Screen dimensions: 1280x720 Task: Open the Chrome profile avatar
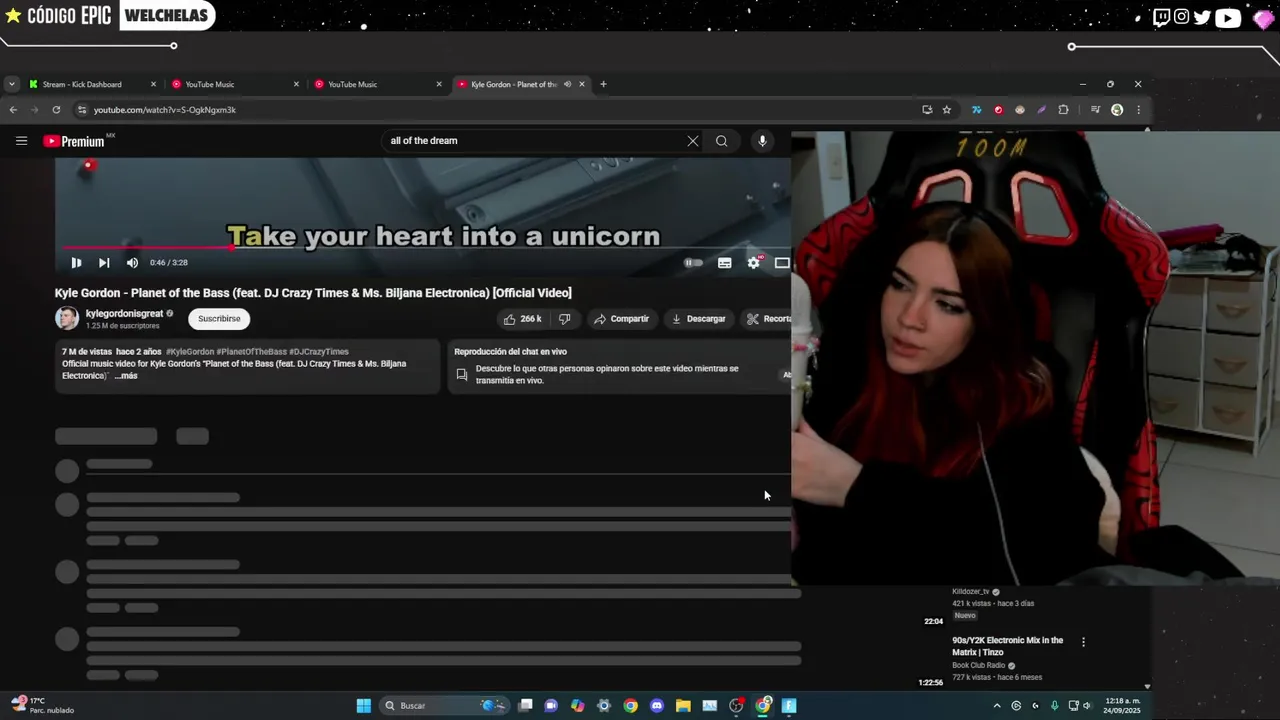point(1117,110)
